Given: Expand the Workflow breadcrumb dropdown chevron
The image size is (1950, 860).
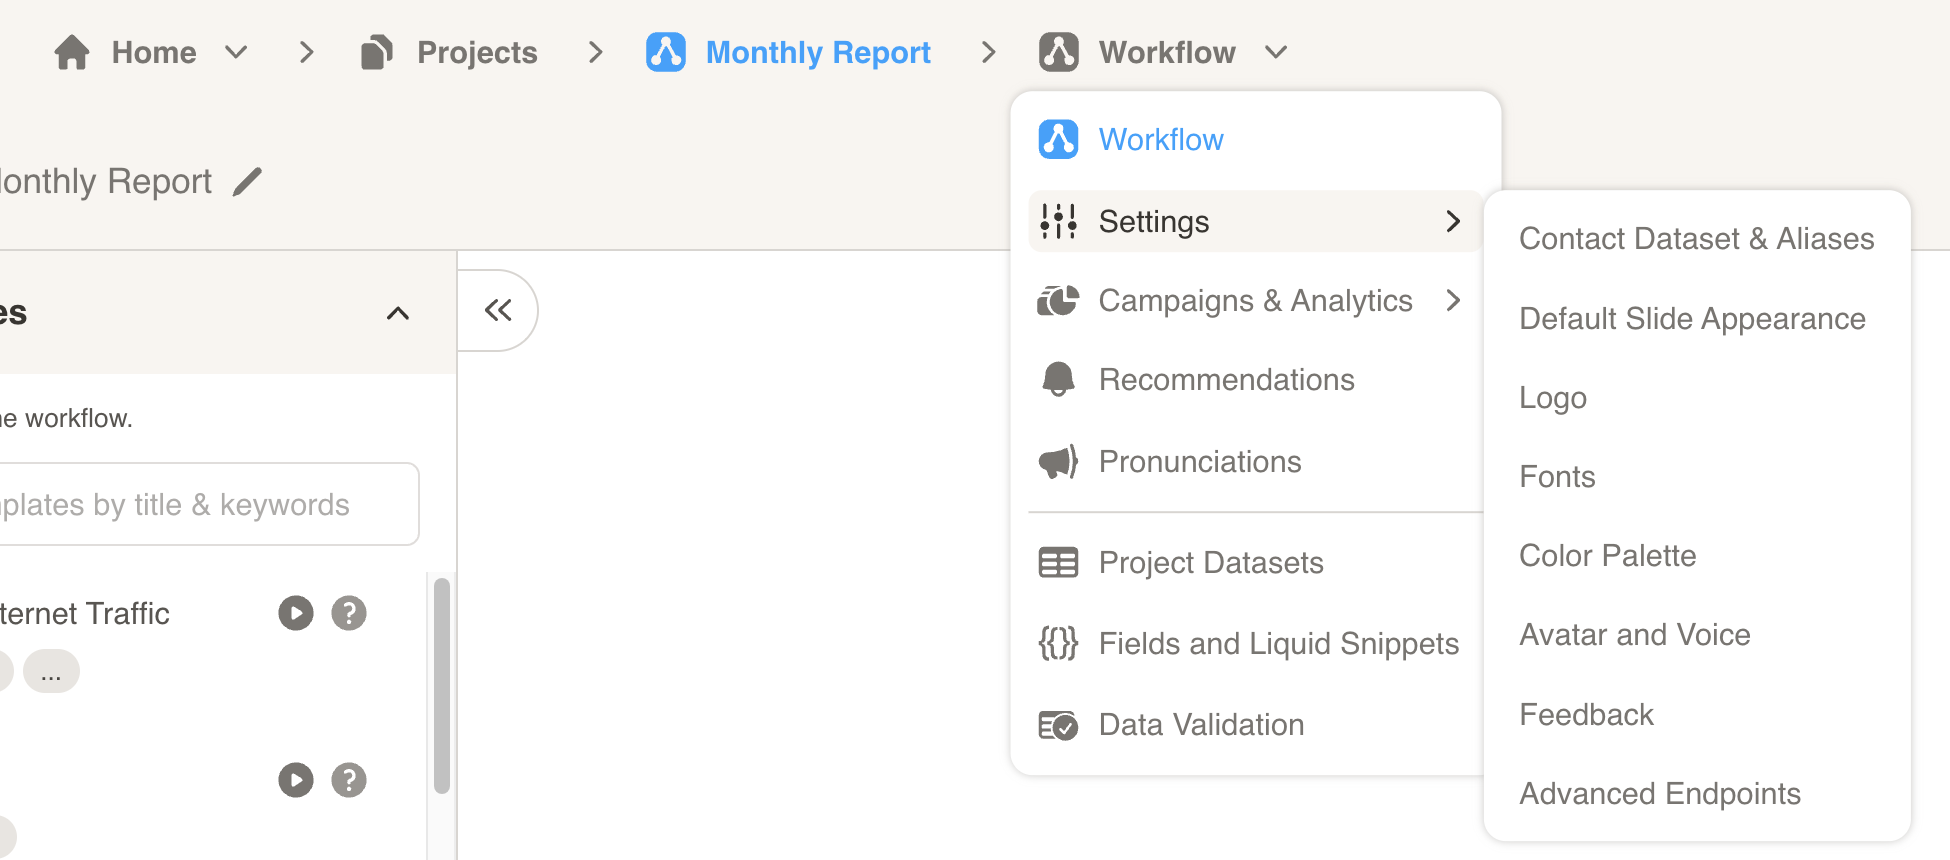Looking at the screenshot, I should point(1276,52).
